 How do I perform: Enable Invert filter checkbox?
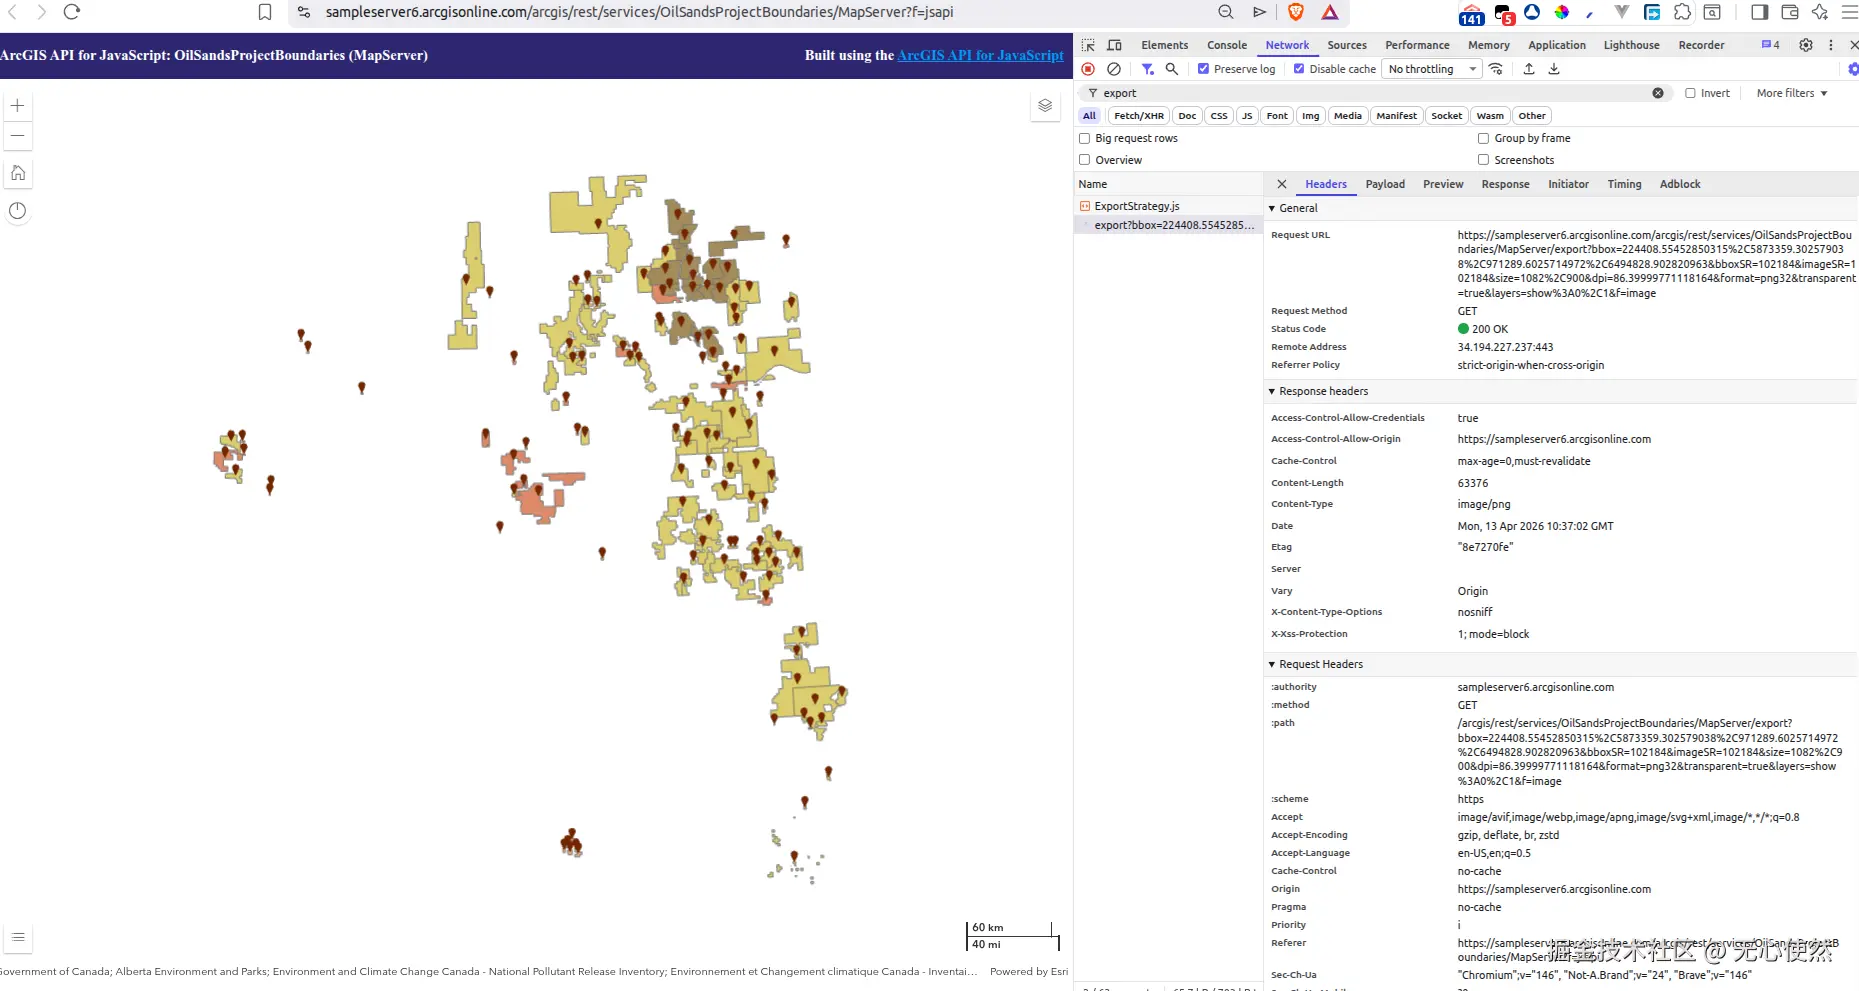[x=1690, y=93]
